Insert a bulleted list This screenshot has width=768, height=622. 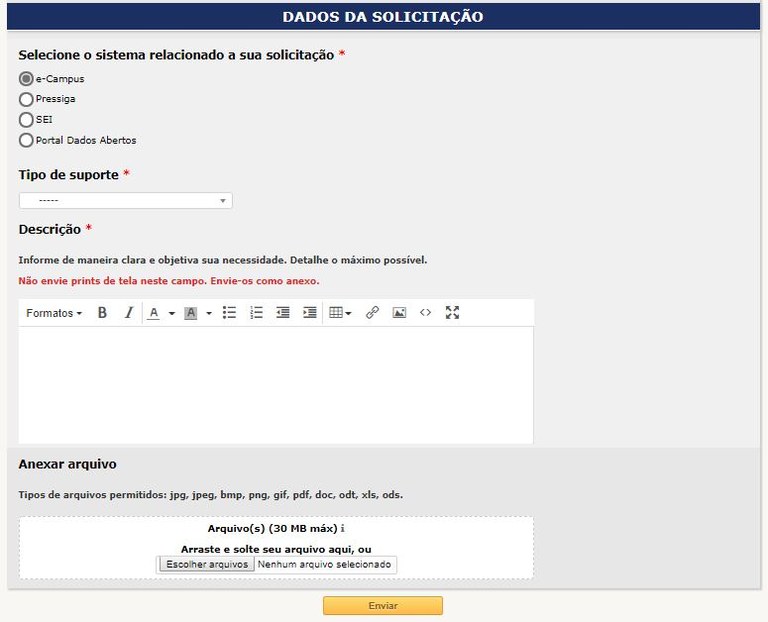click(x=229, y=313)
